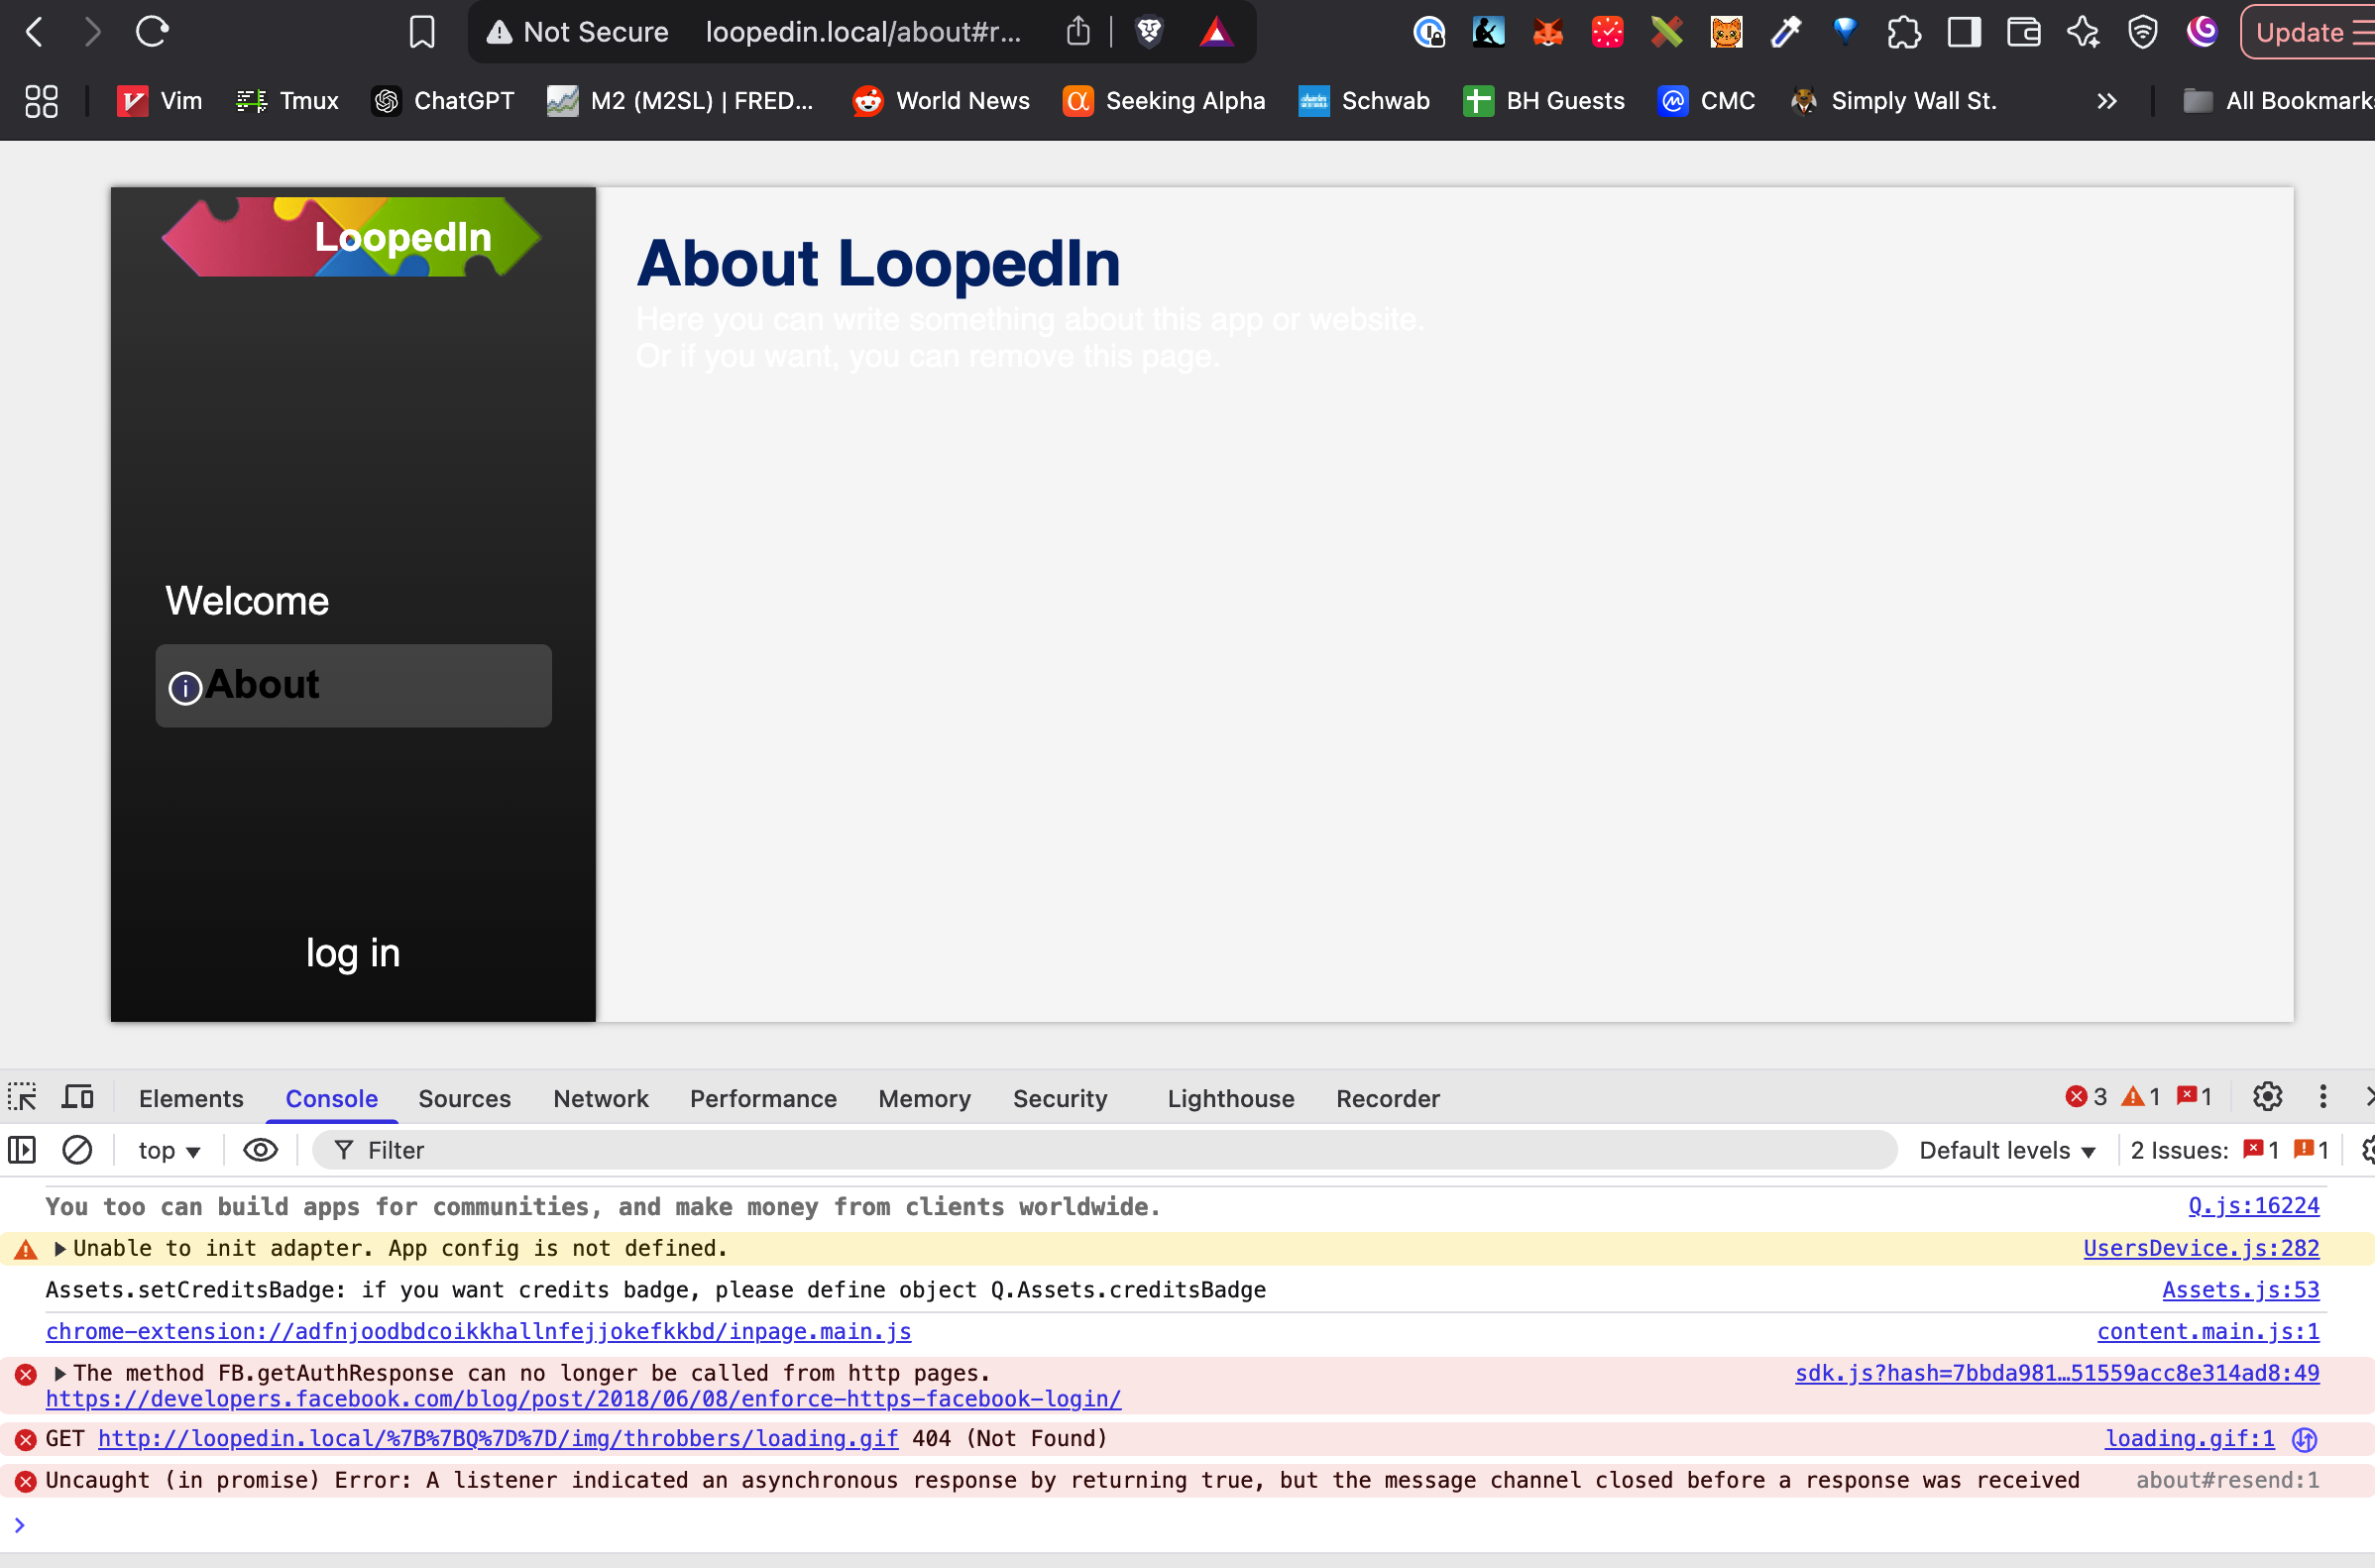Switch to the Memory tab
This screenshot has height=1568, width=2375.
(x=925, y=1098)
